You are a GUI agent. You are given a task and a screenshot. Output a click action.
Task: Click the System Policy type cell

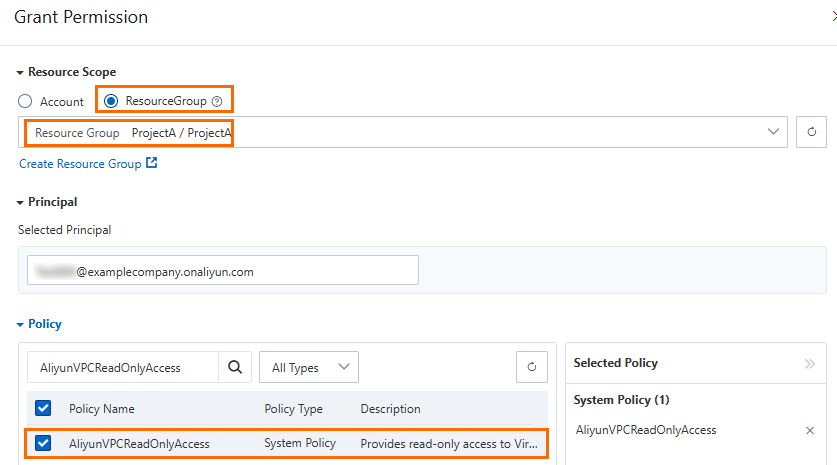300,443
